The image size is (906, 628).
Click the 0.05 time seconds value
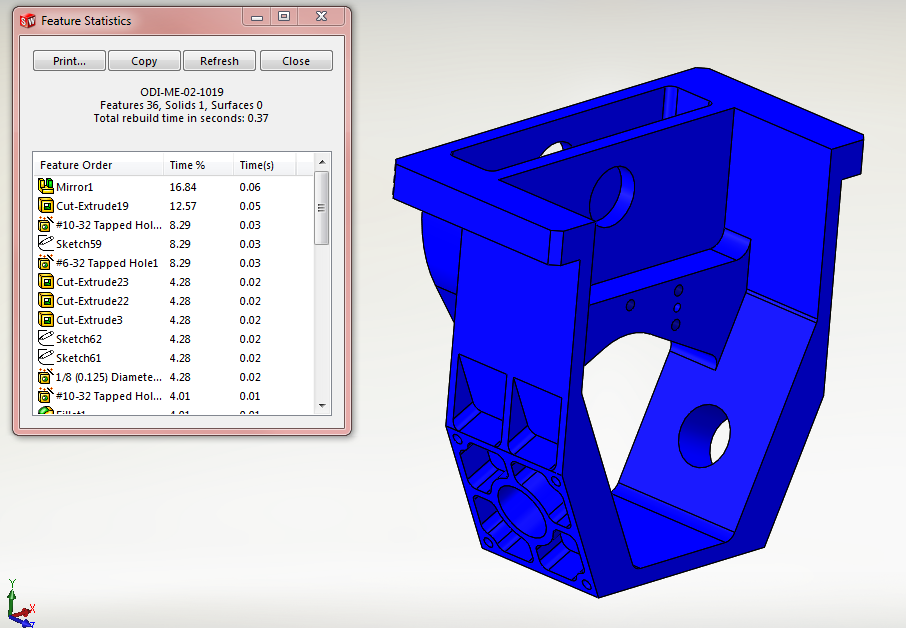pyautogui.click(x=250, y=206)
